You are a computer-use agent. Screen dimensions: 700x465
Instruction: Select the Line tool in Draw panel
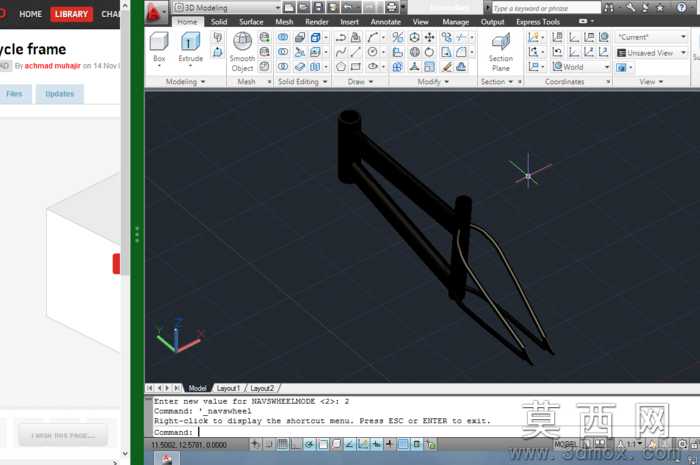(x=356, y=52)
